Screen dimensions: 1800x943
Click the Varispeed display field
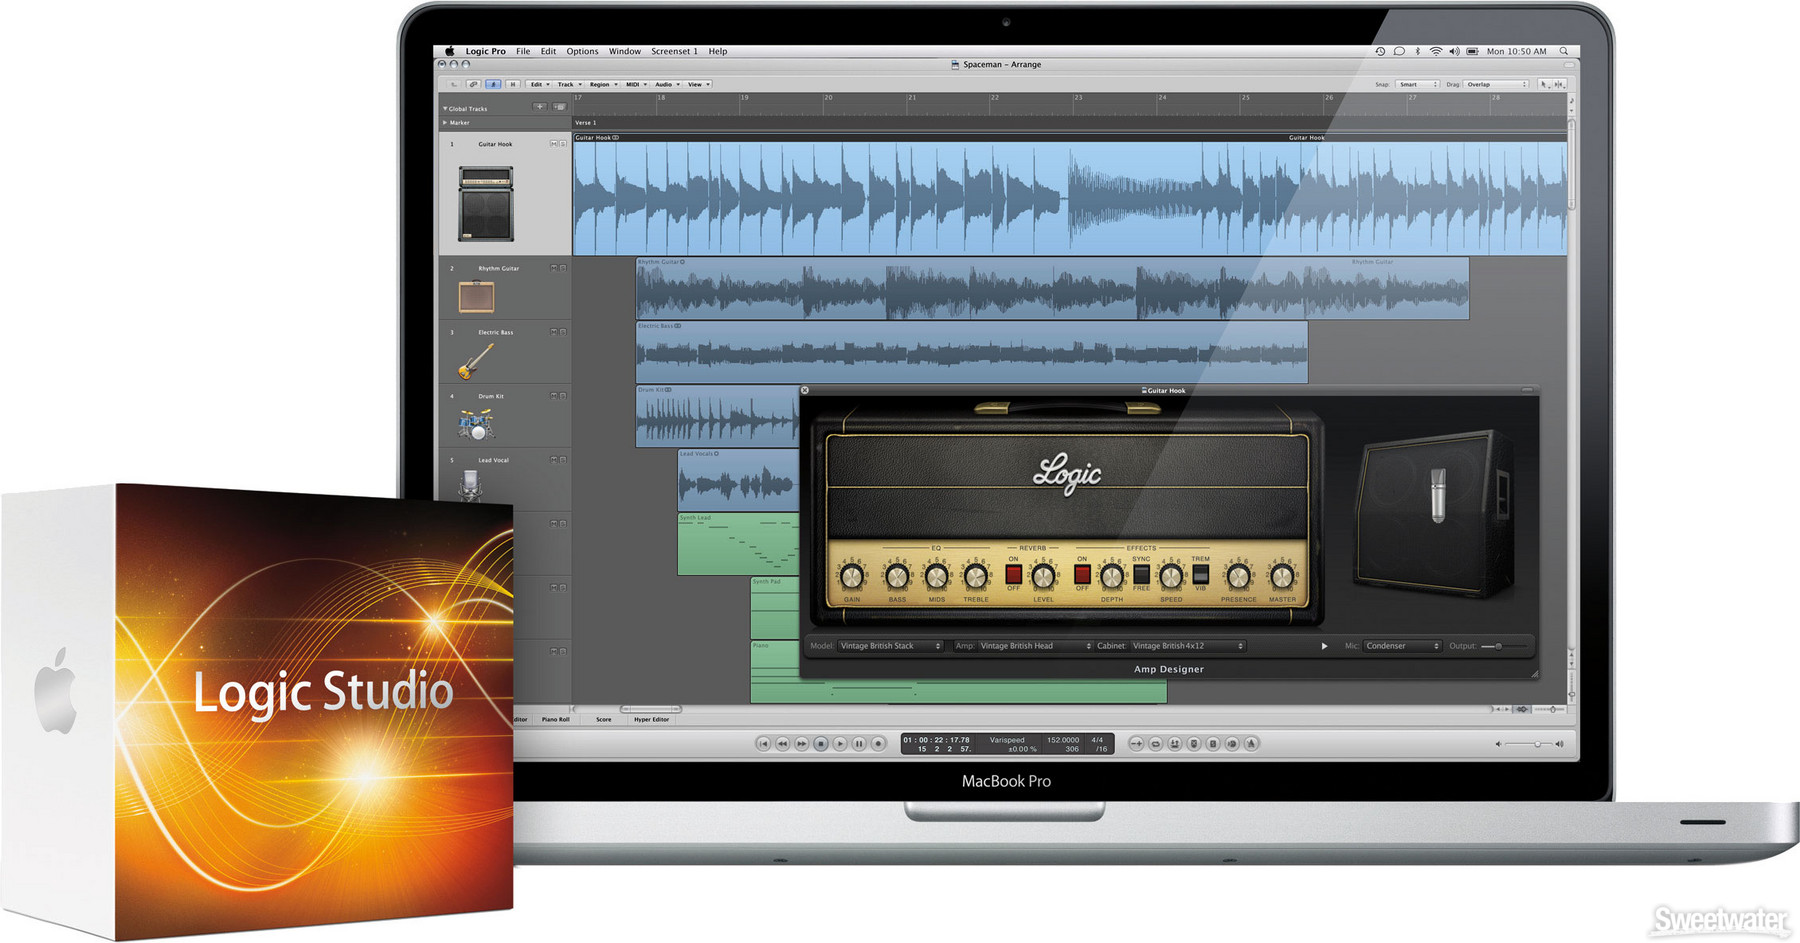tap(1008, 744)
